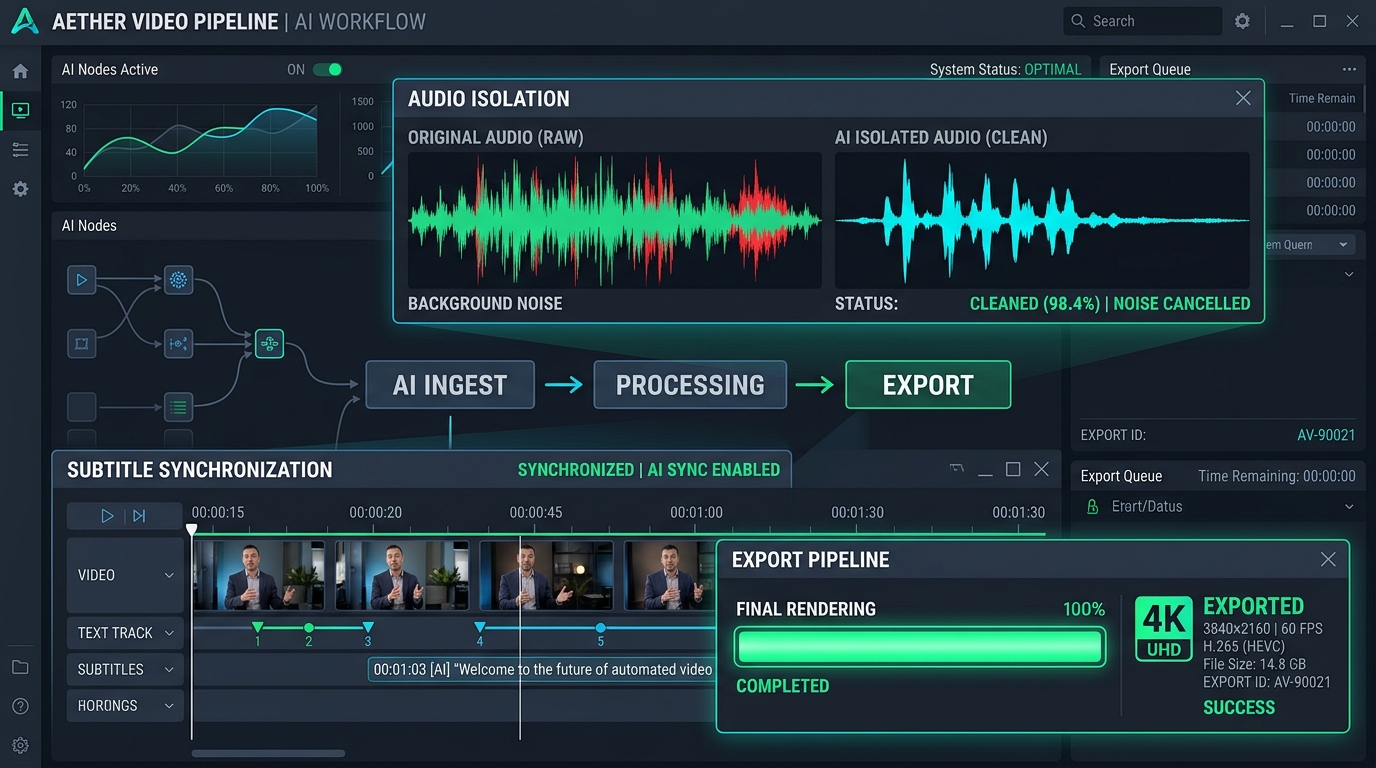Open the help question-mark icon
This screenshot has width=1376, height=768.
pyautogui.click(x=20, y=706)
